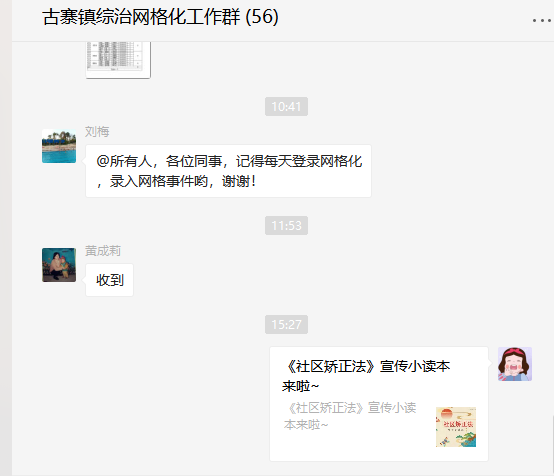Click the member count (56) in title

pos(262,17)
